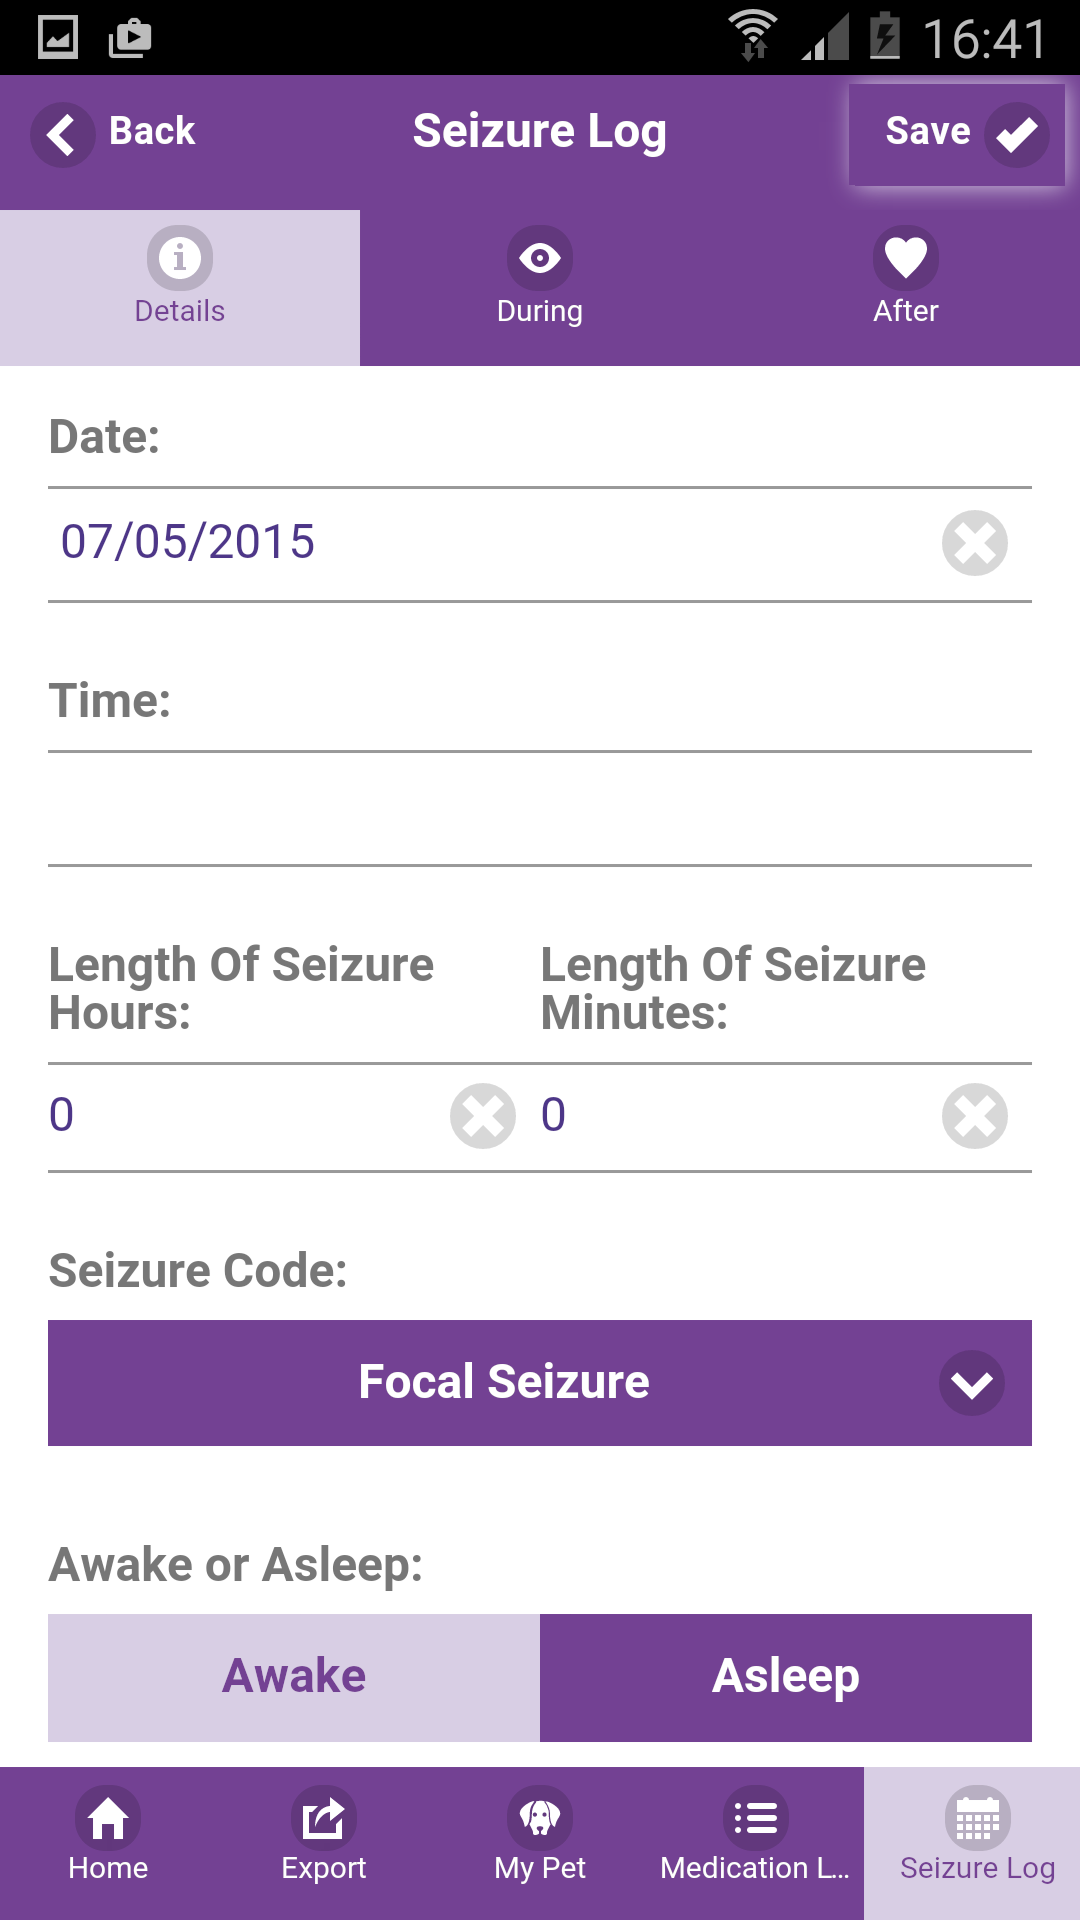Screen dimensions: 1080x1920
Task: Tap the empty Time input field
Action: point(540,809)
